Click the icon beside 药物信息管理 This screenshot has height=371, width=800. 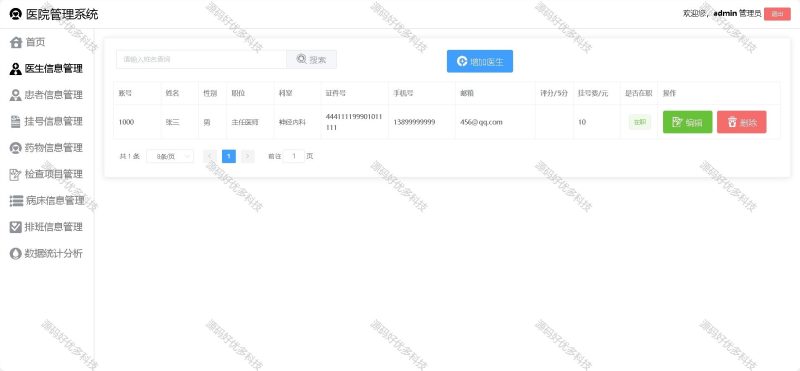tap(16, 148)
